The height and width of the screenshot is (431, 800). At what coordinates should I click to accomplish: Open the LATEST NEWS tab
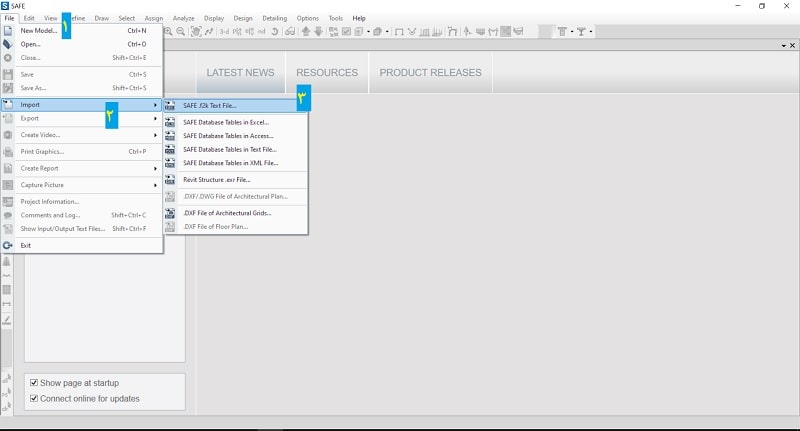click(x=240, y=73)
